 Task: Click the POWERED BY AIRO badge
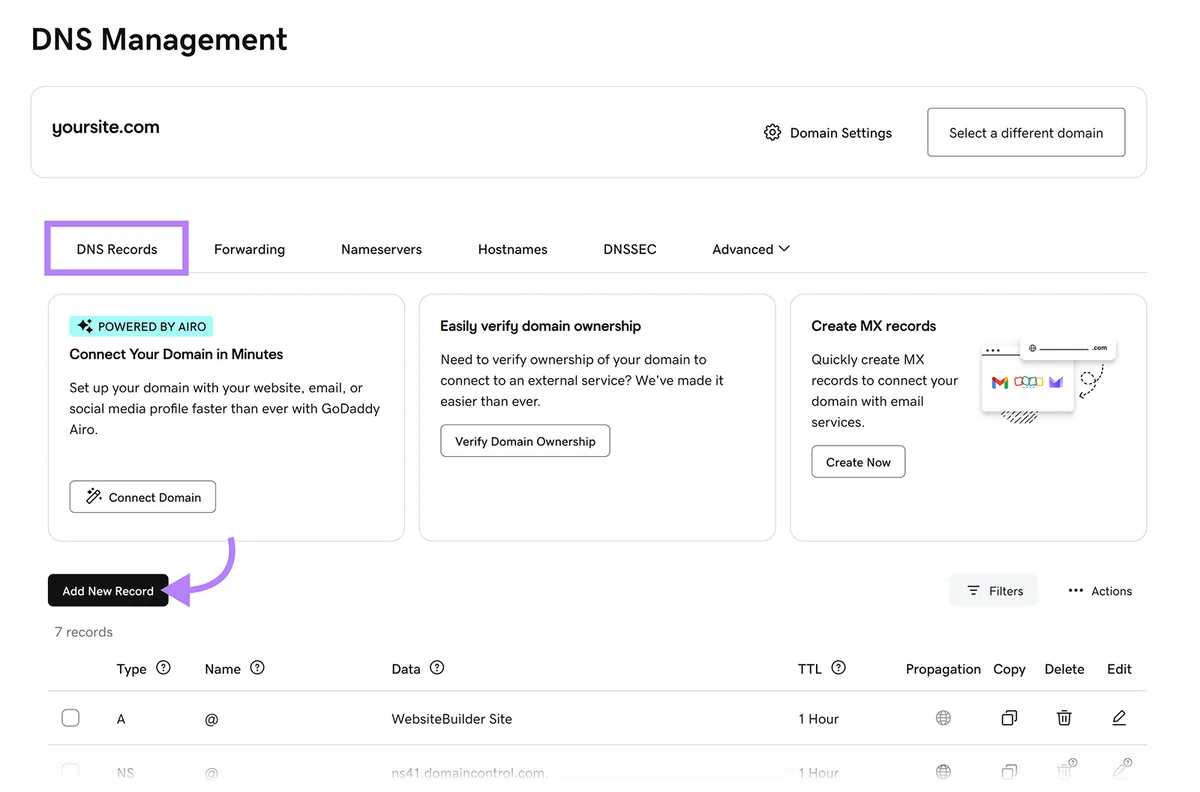coord(141,326)
